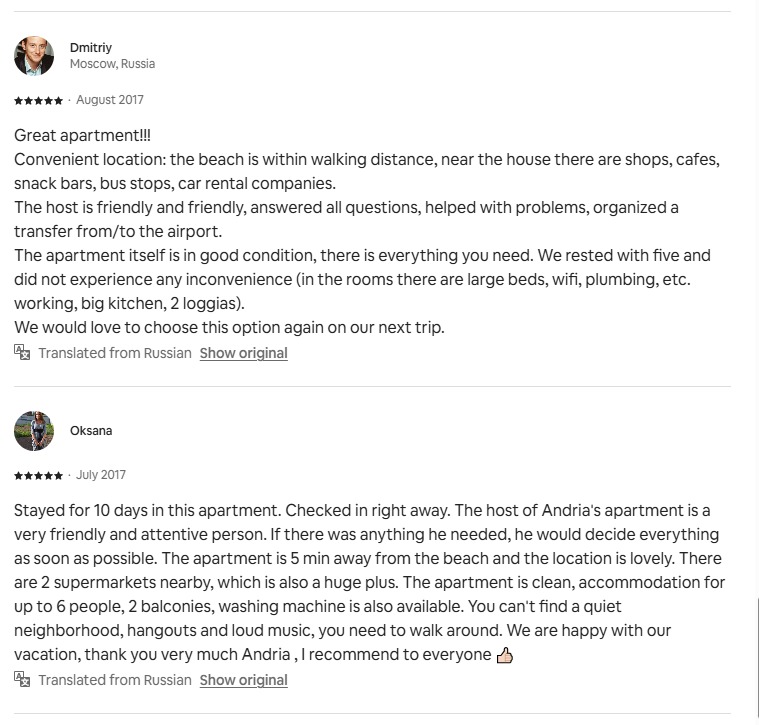Show original Russian text of Dmitriy's review

pos(243,353)
